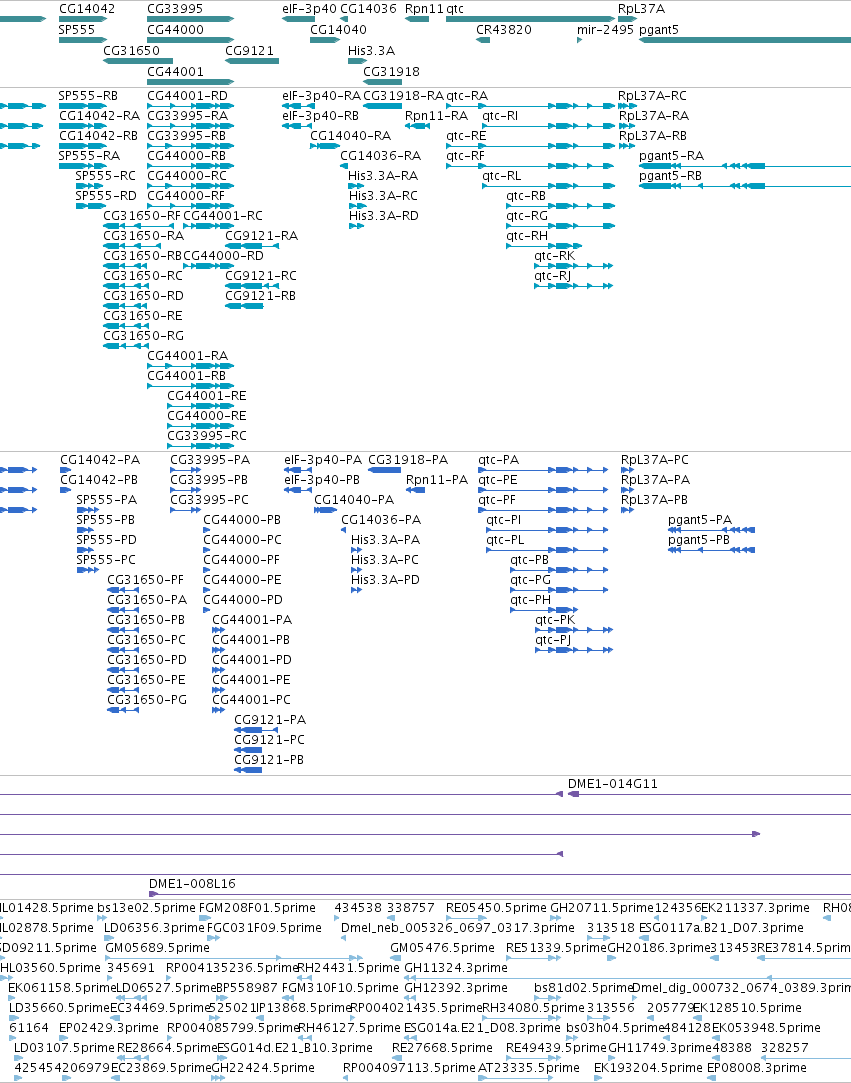Click EST RE27668.5prime

coord(442,1048)
